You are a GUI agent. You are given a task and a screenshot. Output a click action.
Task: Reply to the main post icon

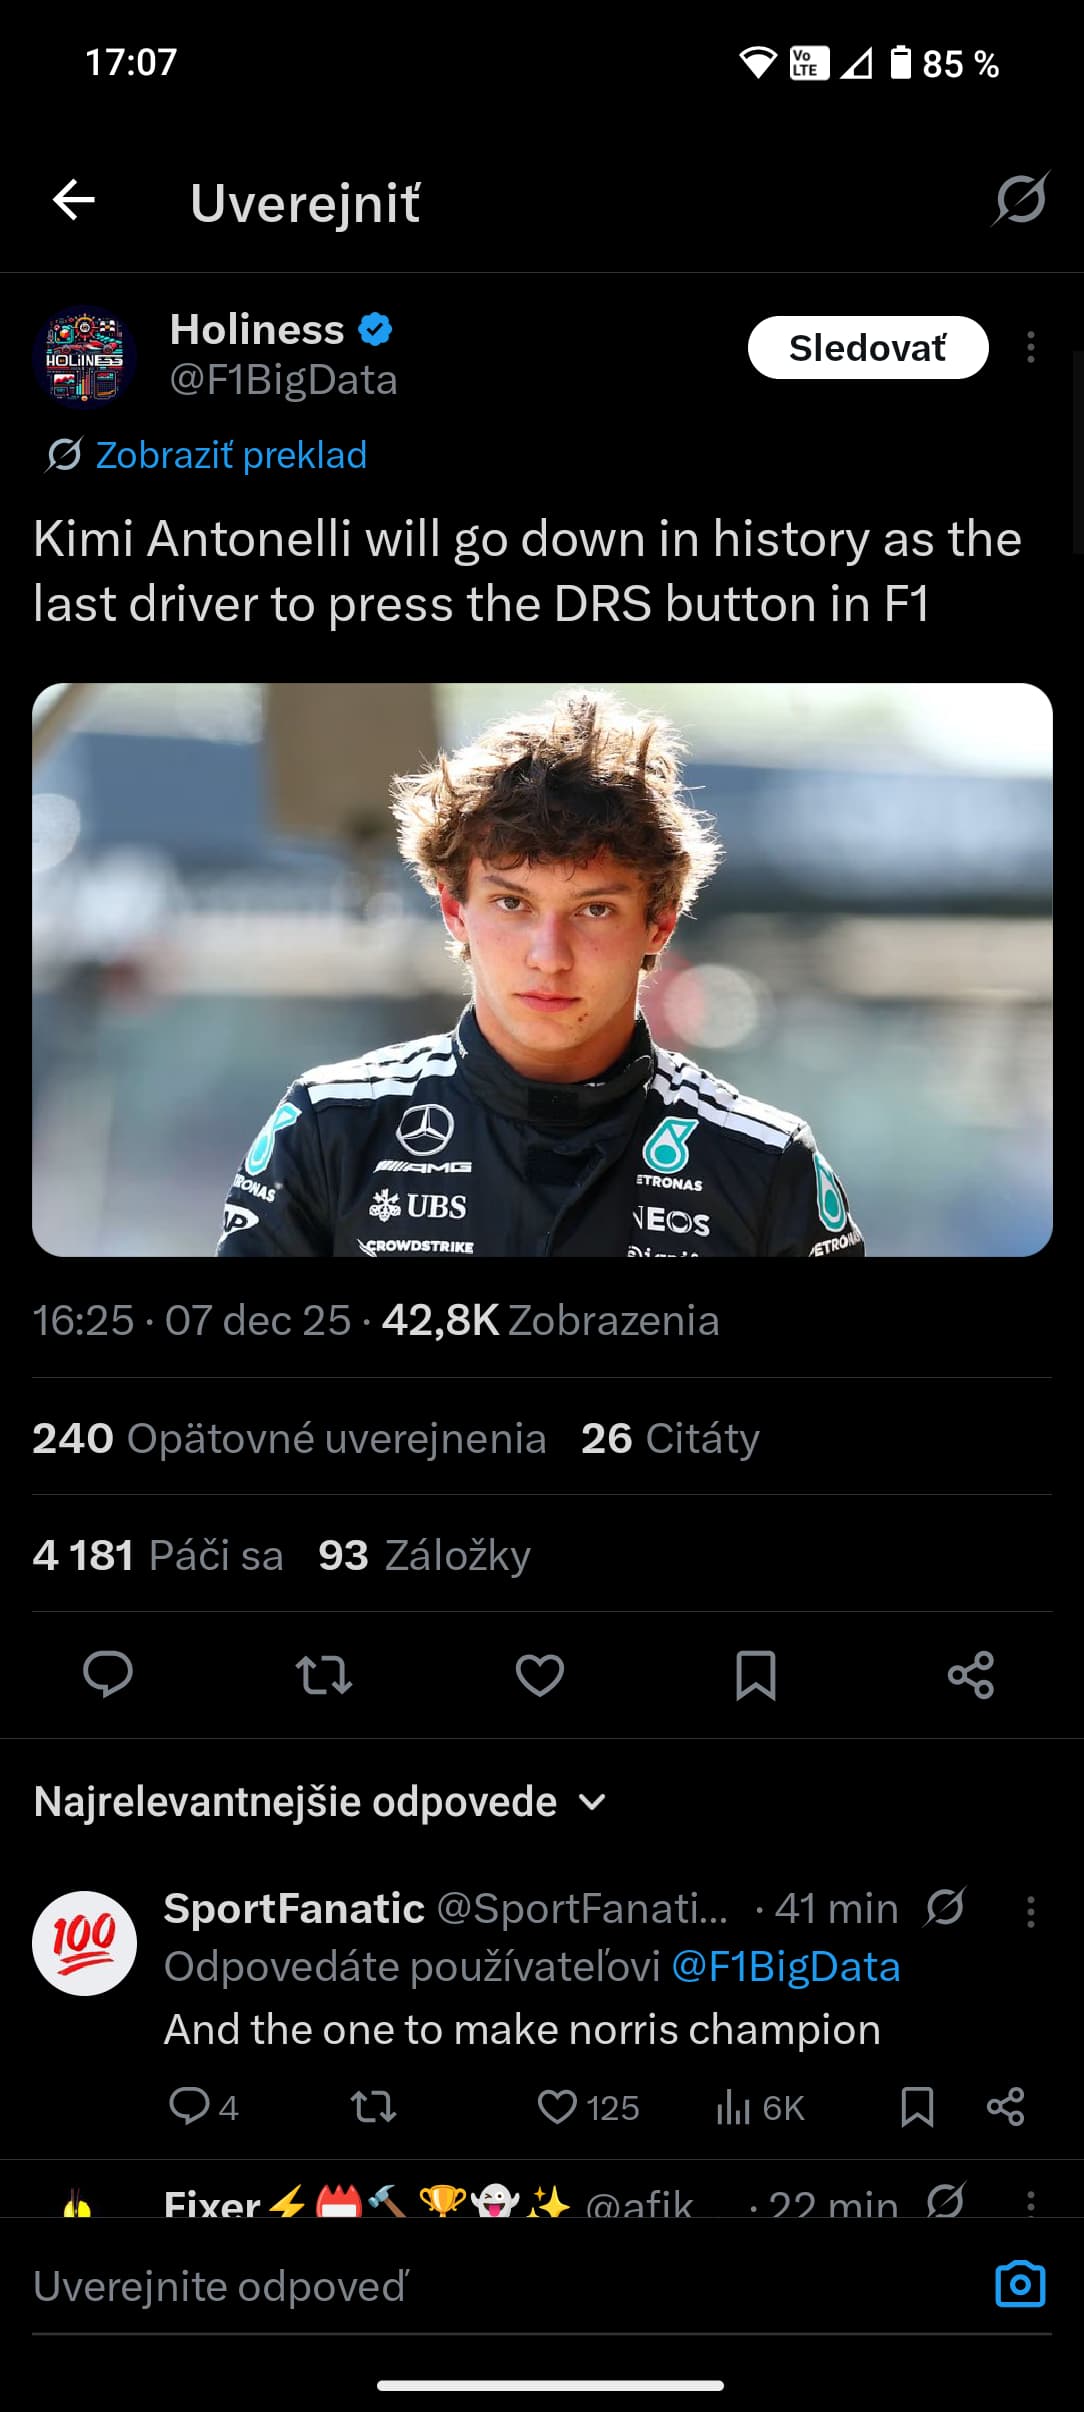[108, 1674]
